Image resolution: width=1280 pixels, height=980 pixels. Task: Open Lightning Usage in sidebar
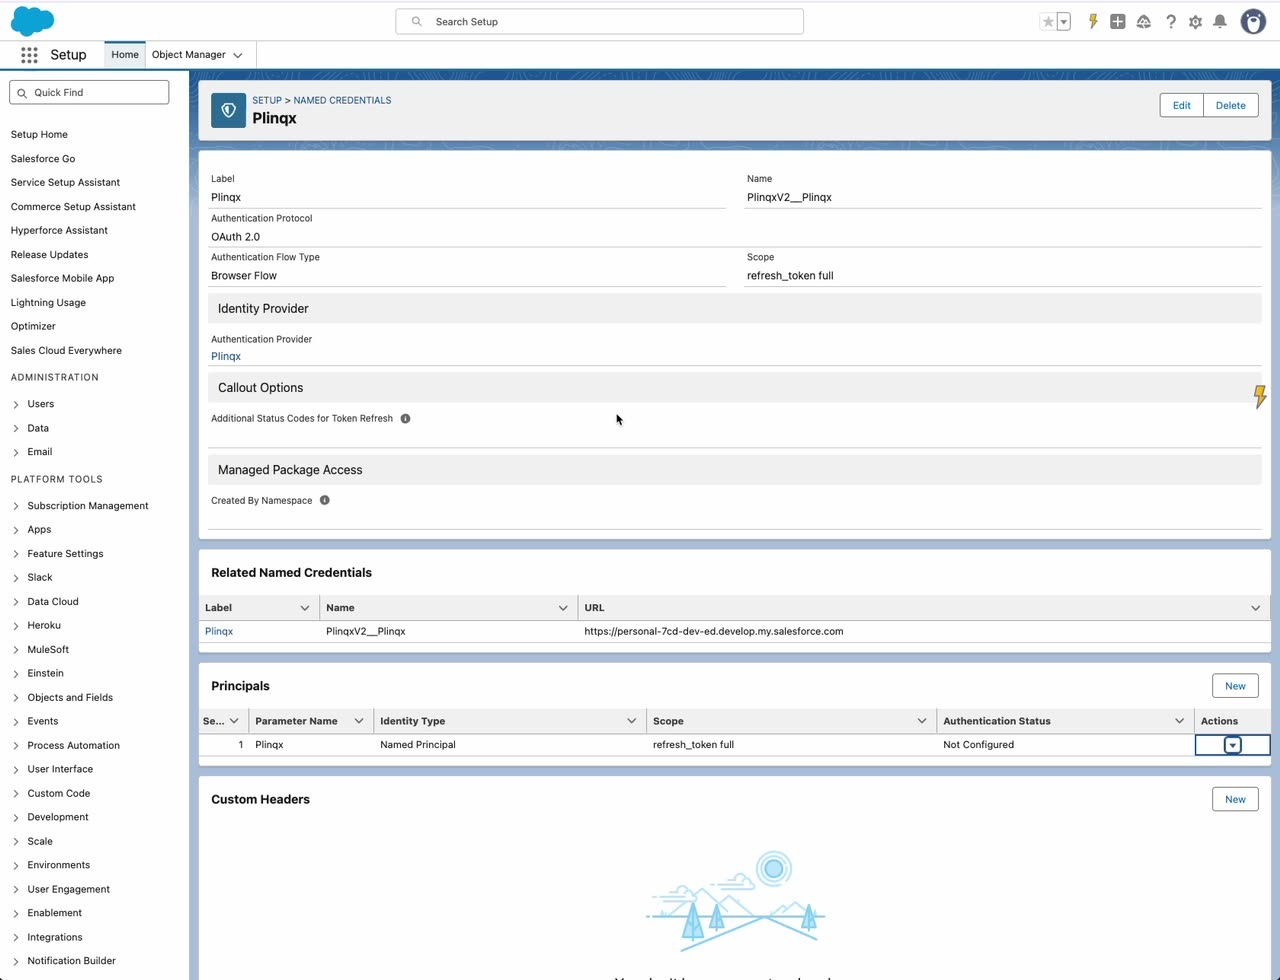point(48,302)
